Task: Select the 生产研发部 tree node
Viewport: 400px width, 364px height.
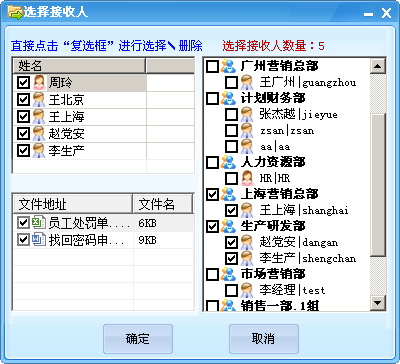Action: coord(273,226)
